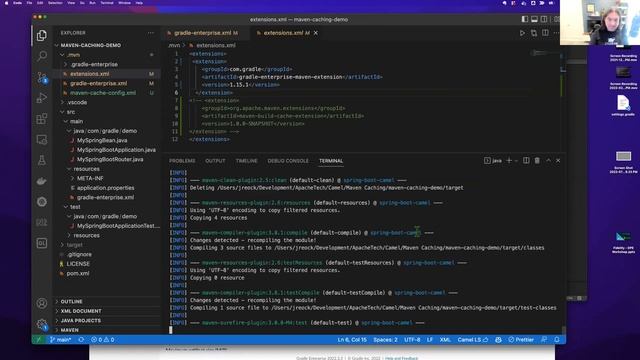Open the Search view in activity bar
The image size is (640, 360).
[42, 56]
